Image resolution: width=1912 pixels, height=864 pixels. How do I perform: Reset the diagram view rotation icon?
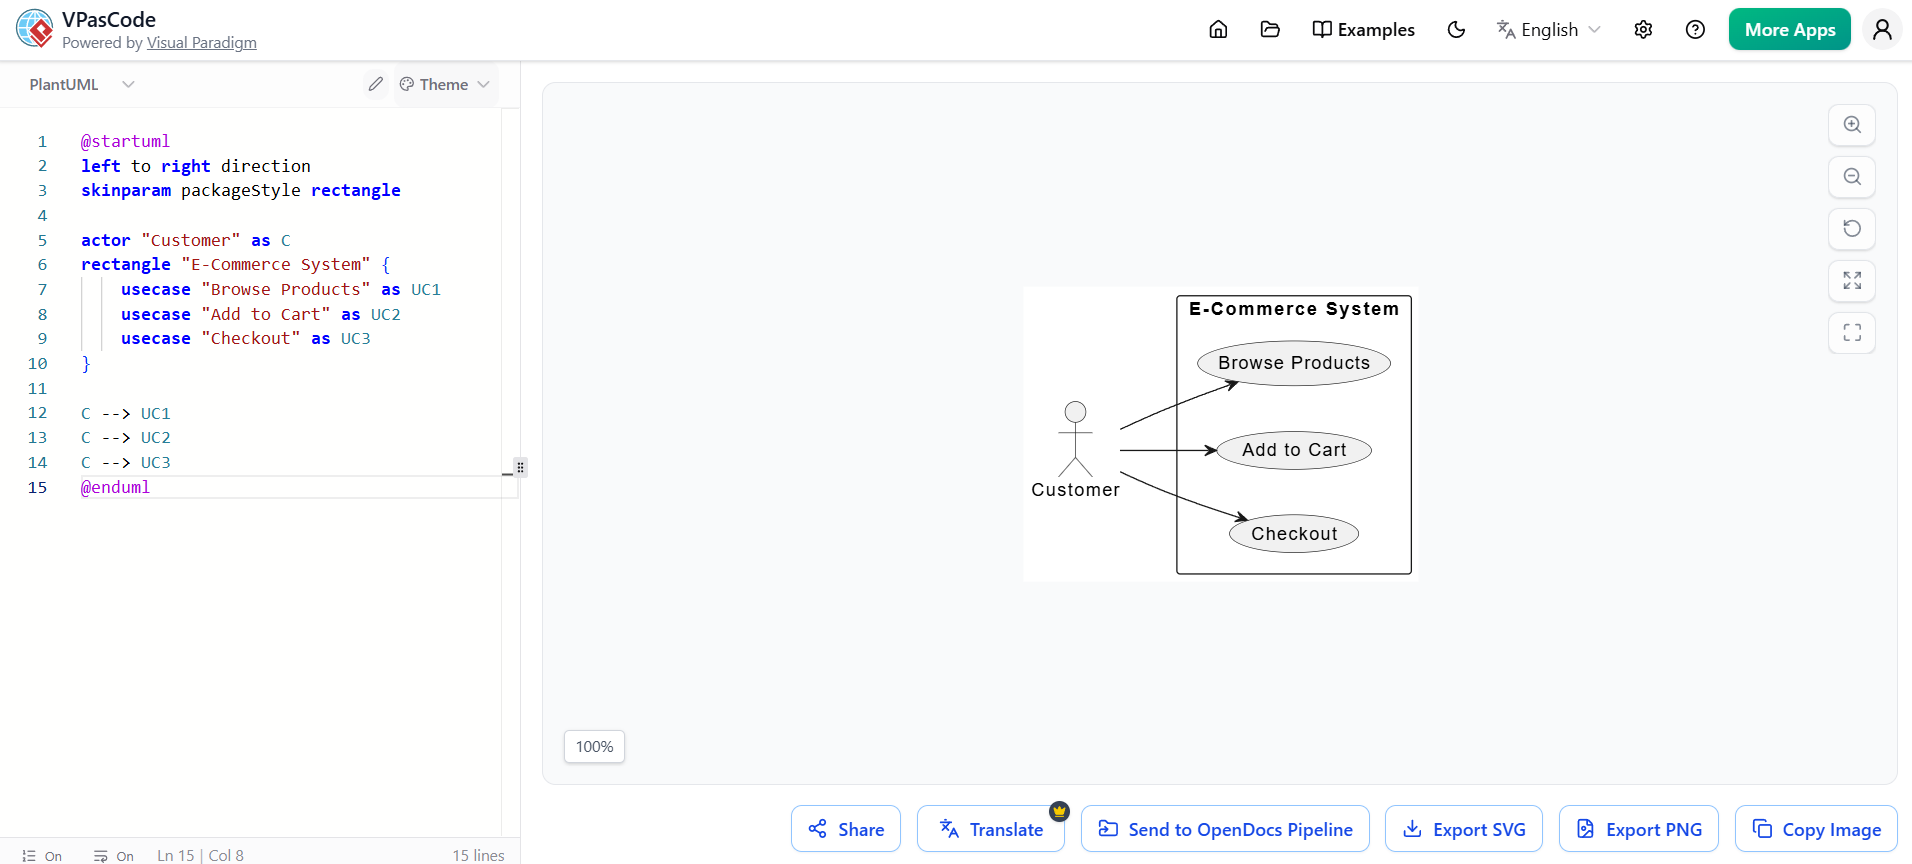pyautogui.click(x=1852, y=229)
